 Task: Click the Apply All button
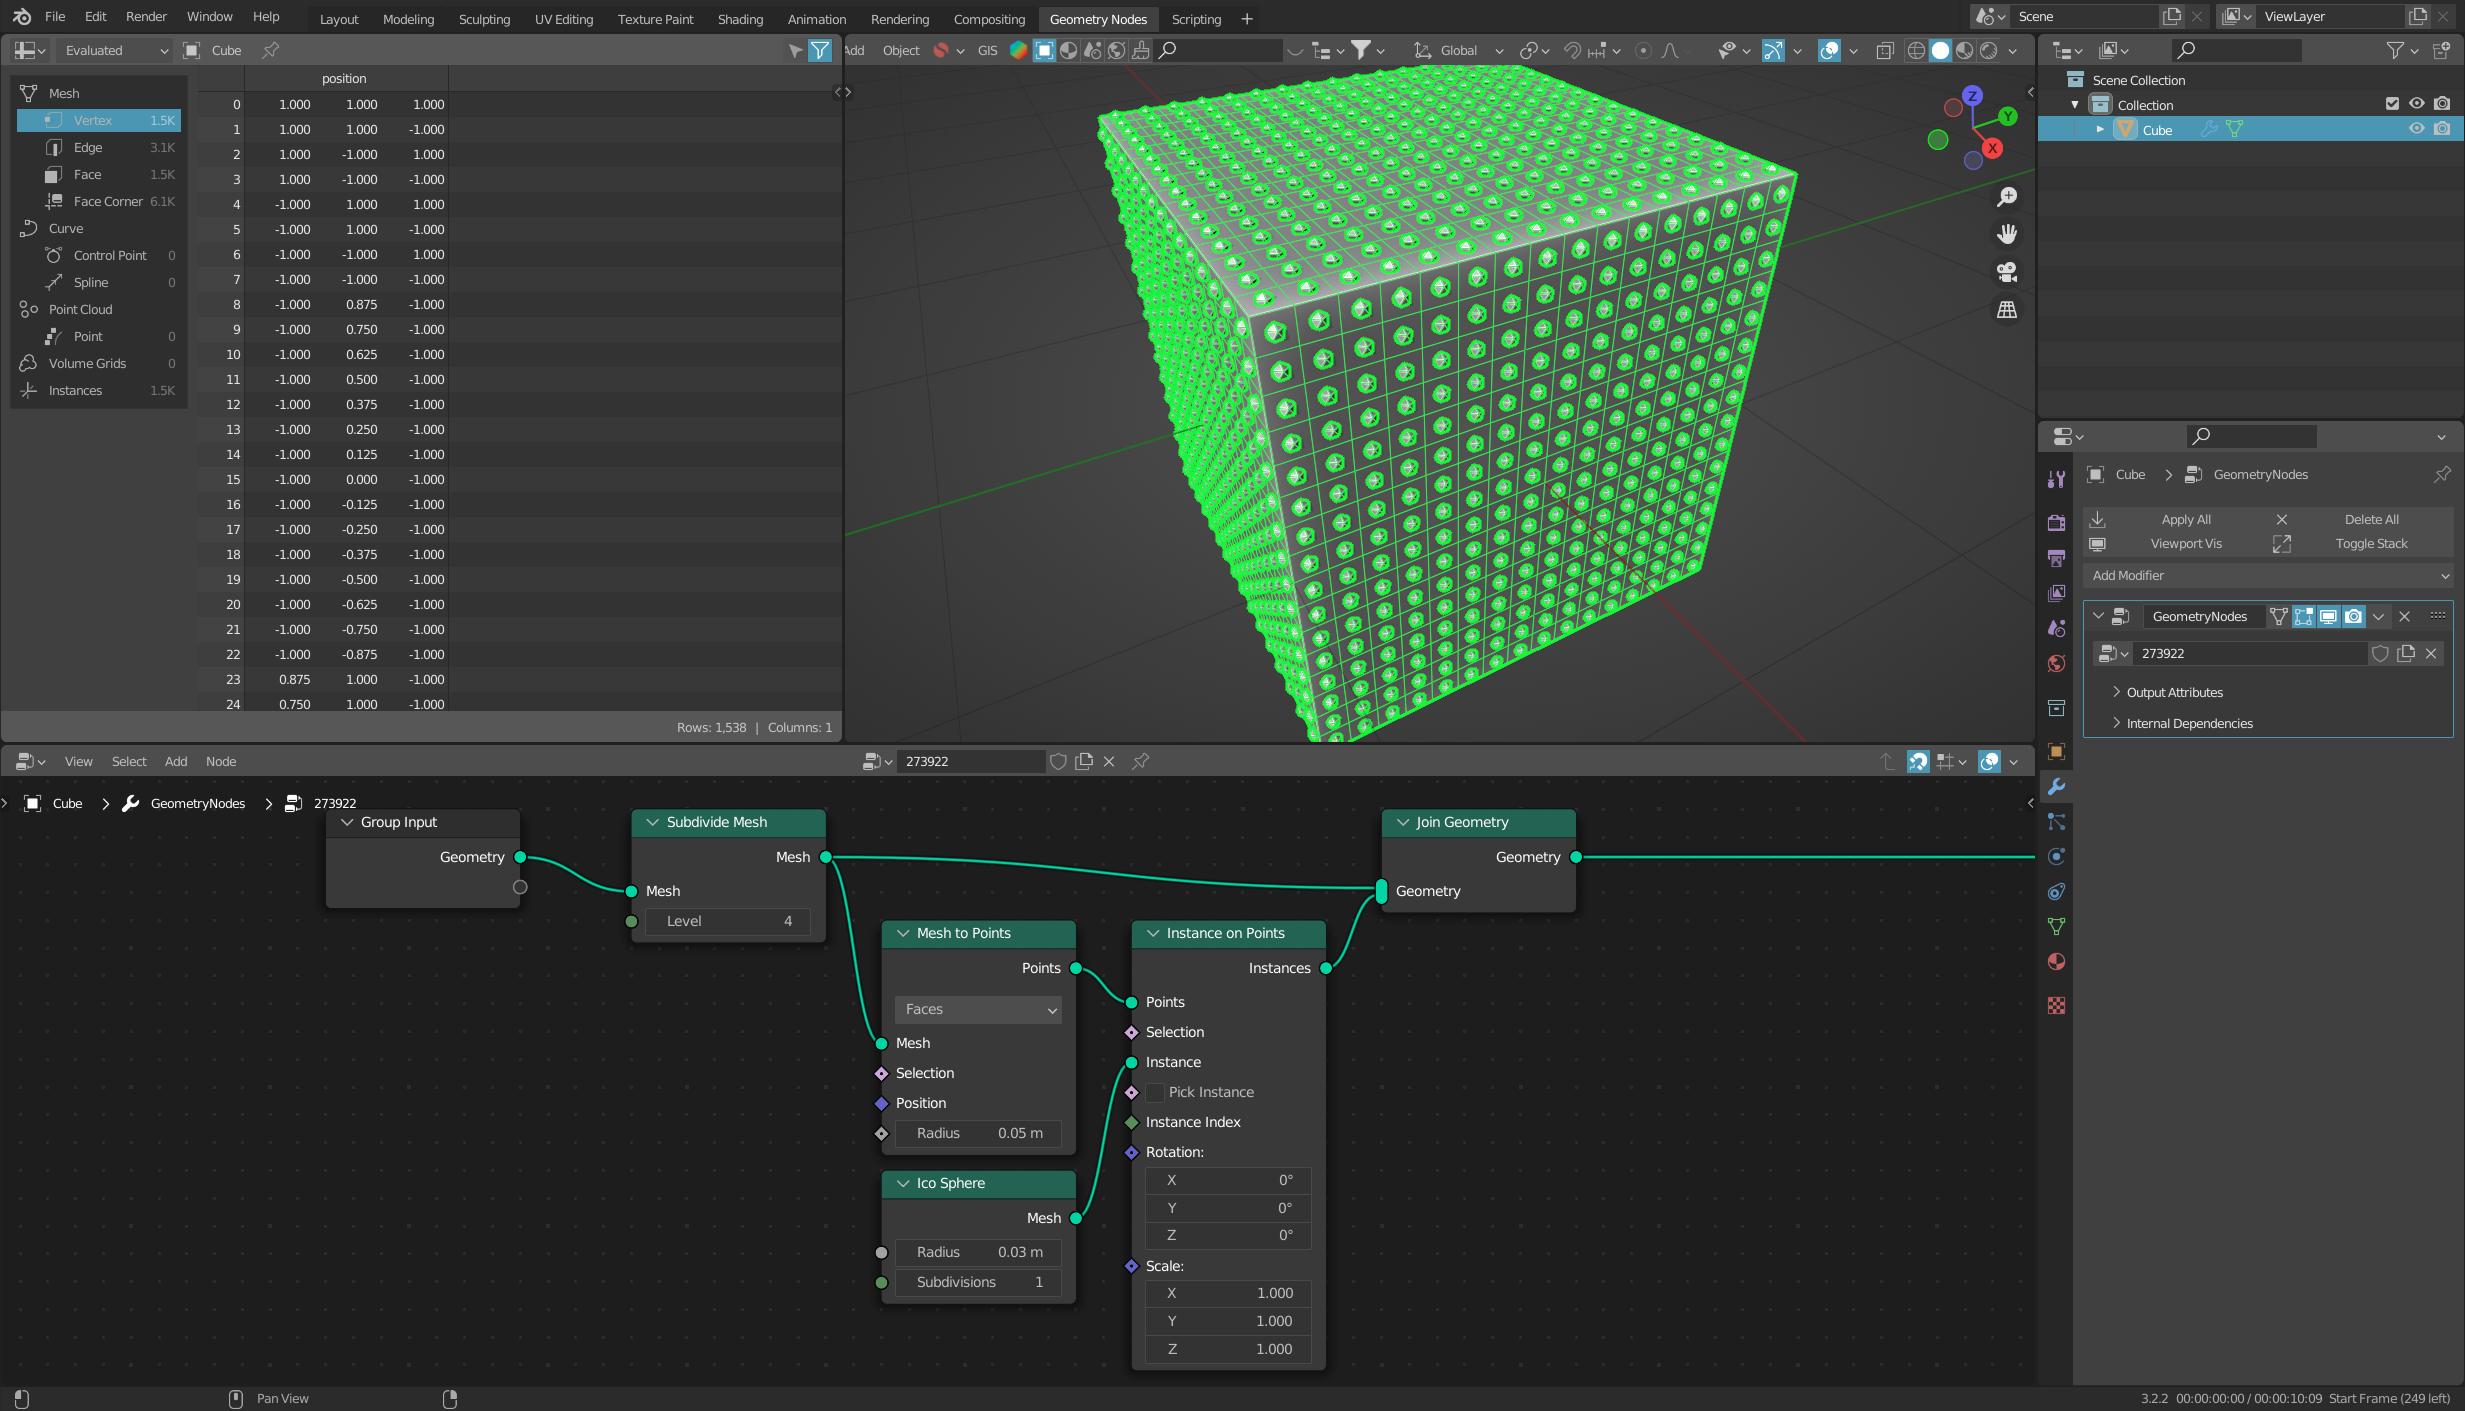click(2184, 519)
